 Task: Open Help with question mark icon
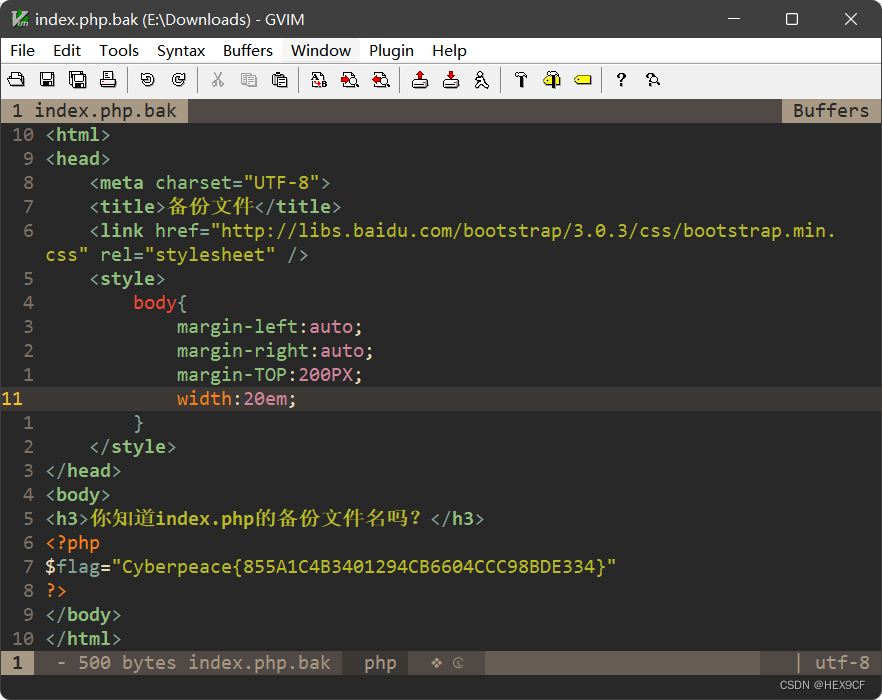[x=621, y=80]
